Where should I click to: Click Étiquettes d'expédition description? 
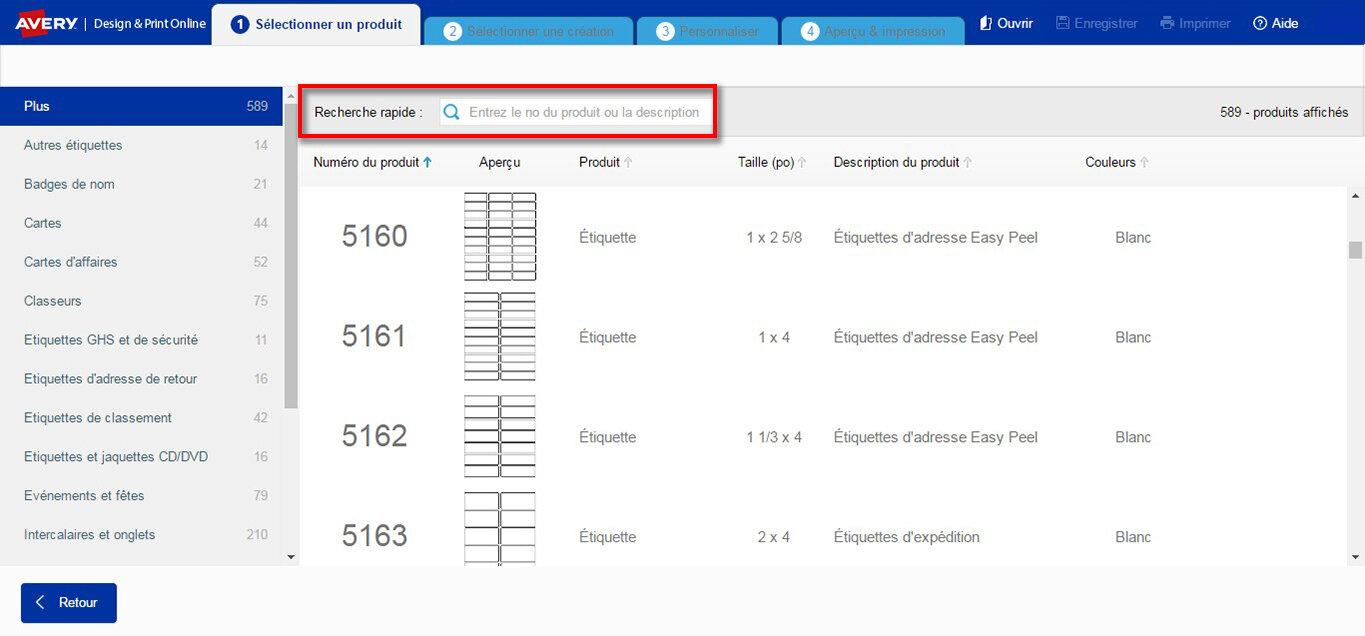(907, 538)
